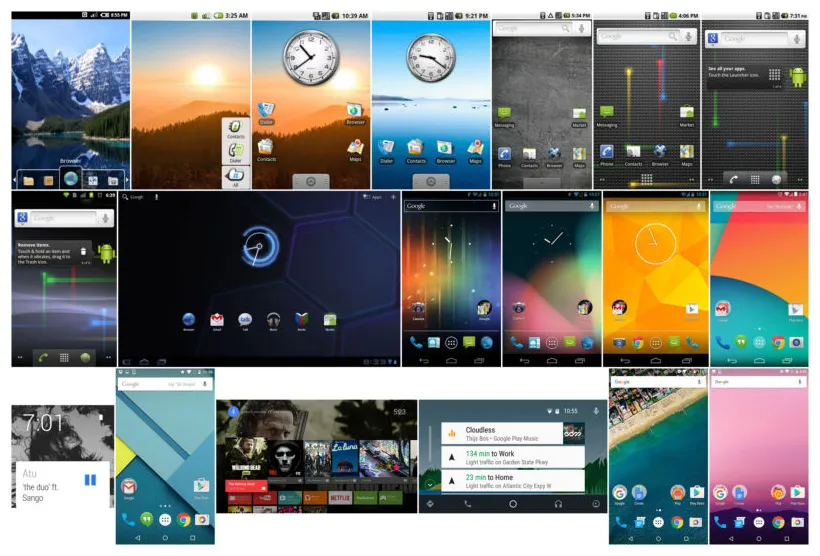Open Market on the 5:34 PM screen
The width and height of the screenshot is (820, 556).
point(579,117)
